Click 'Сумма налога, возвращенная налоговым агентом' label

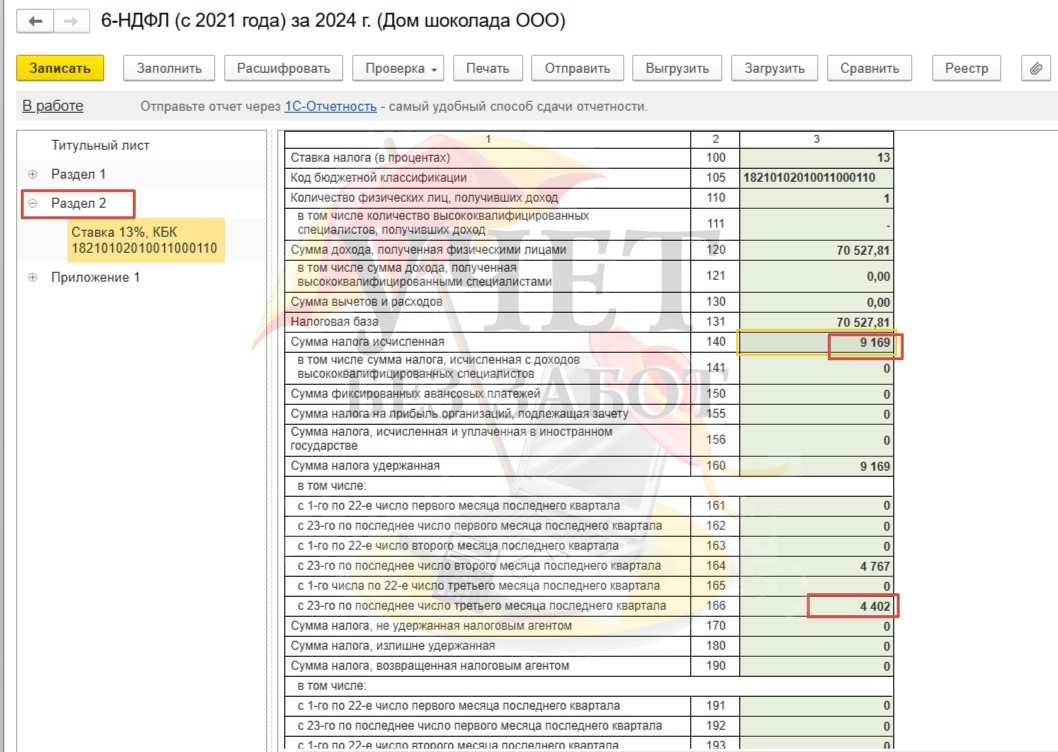[430, 666]
